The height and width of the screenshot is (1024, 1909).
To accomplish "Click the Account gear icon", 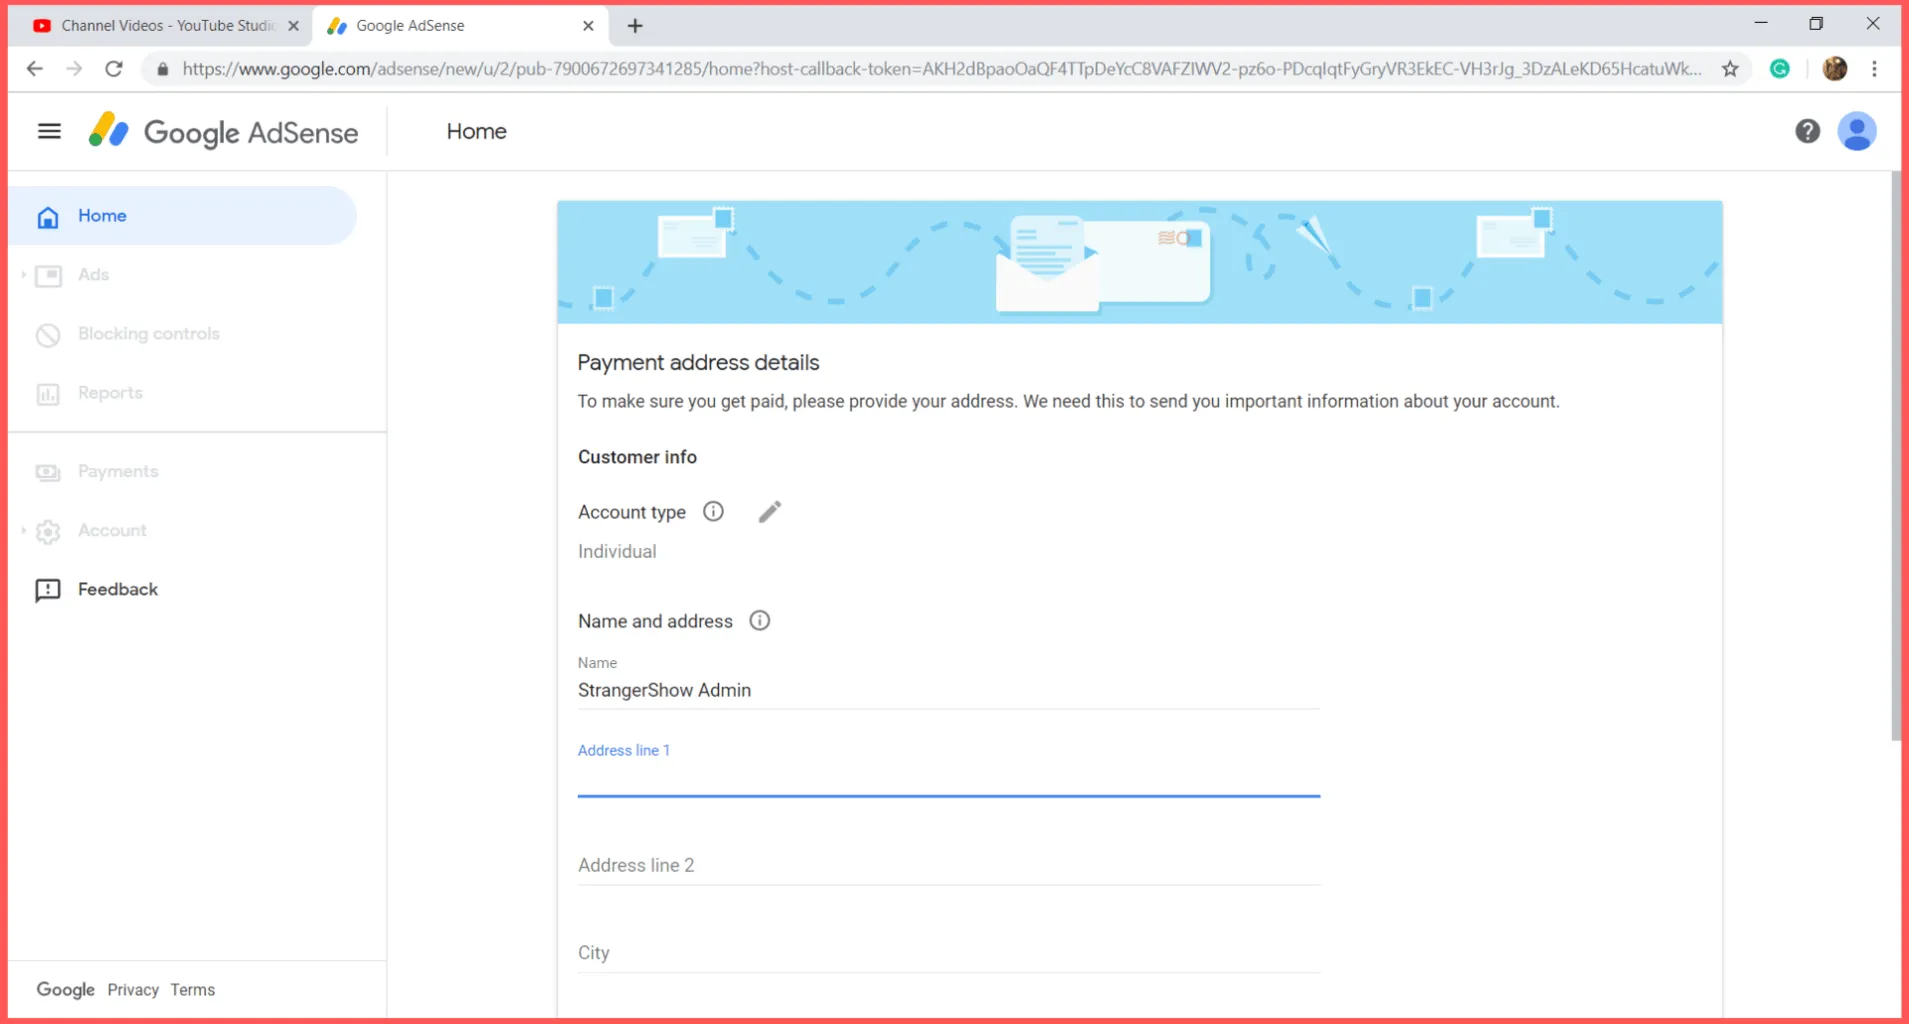I will [x=48, y=531].
